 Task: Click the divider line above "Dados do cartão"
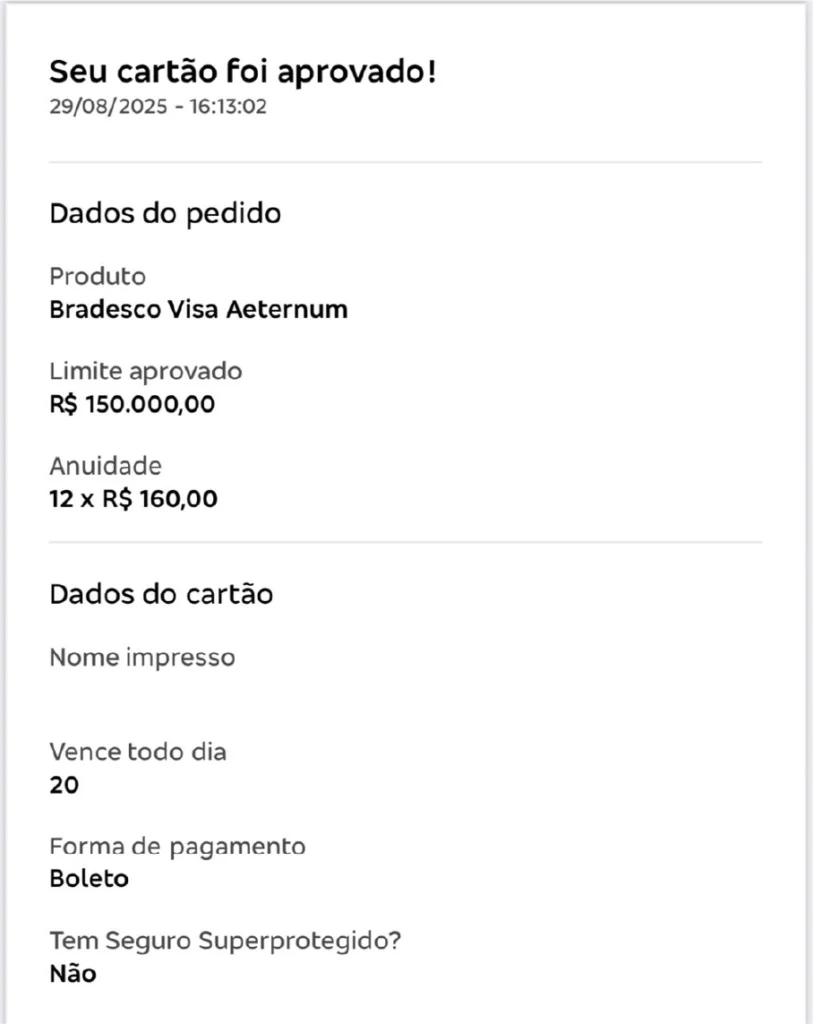(405, 543)
